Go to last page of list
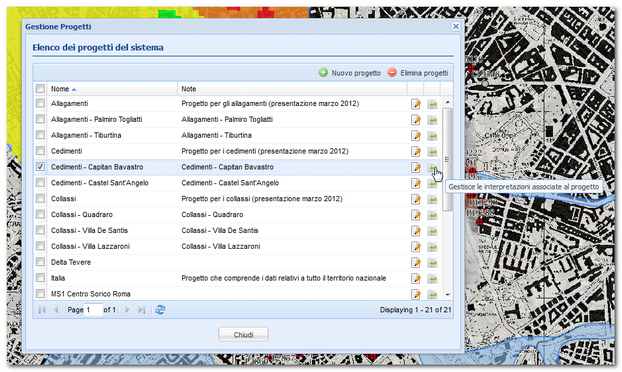The width and height of the screenshot is (622, 372). point(141,310)
